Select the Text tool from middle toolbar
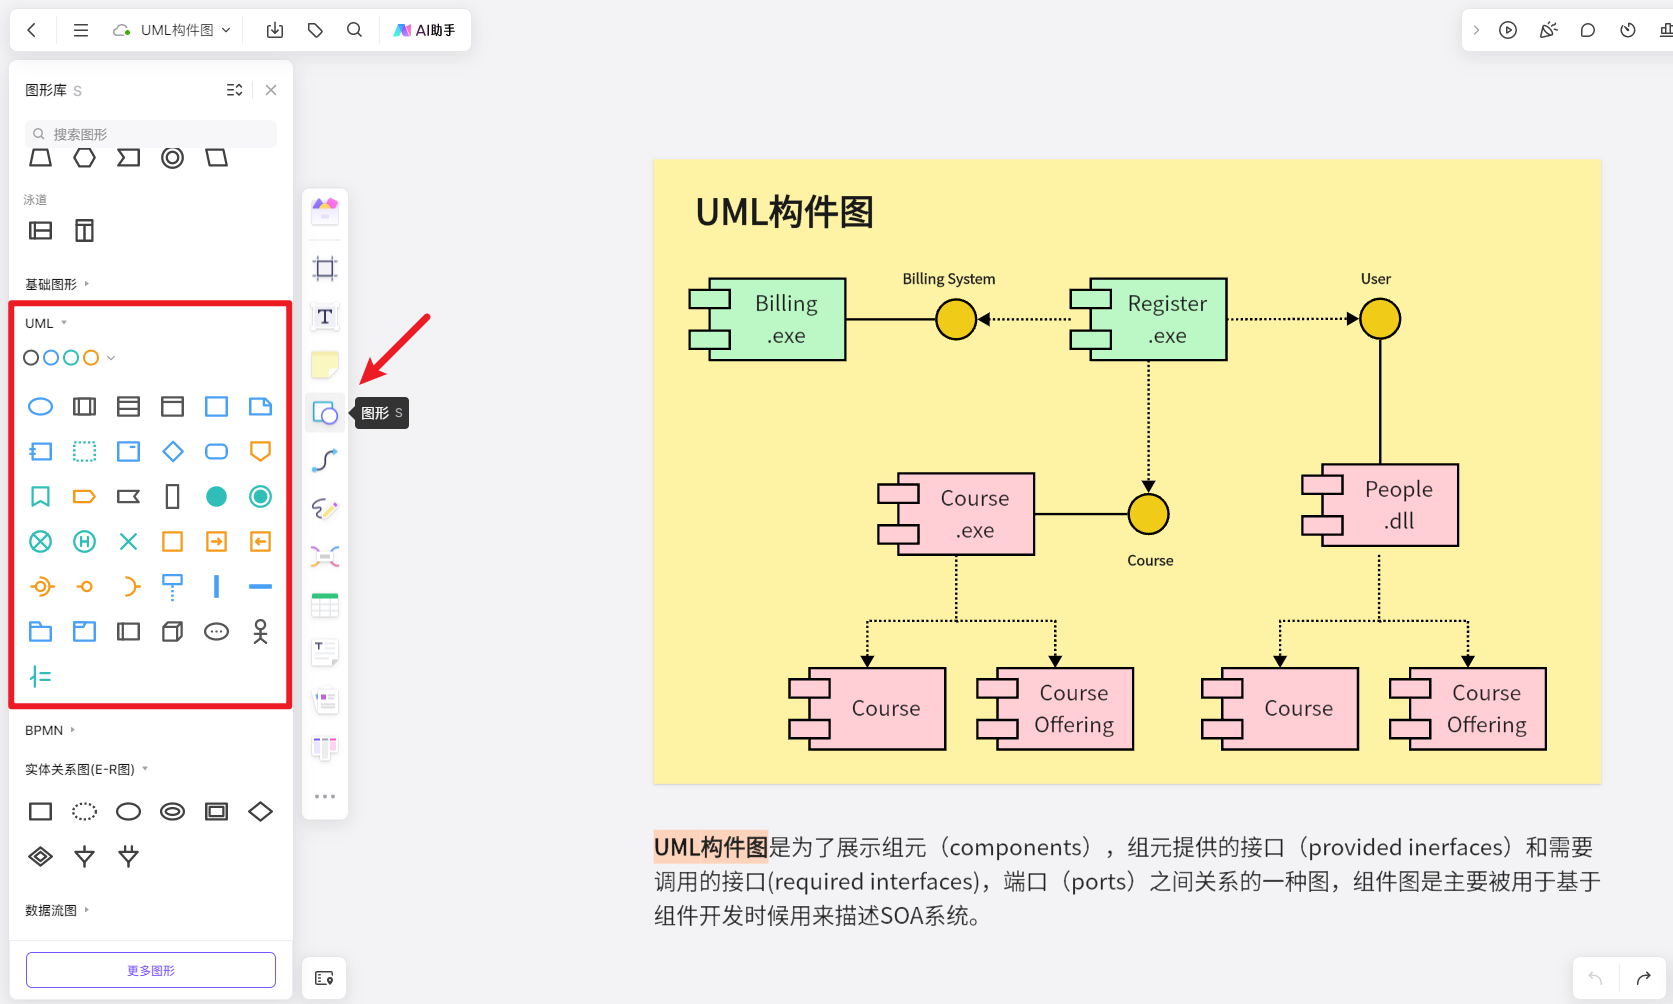Viewport: 1673px width, 1004px height. [324, 316]
